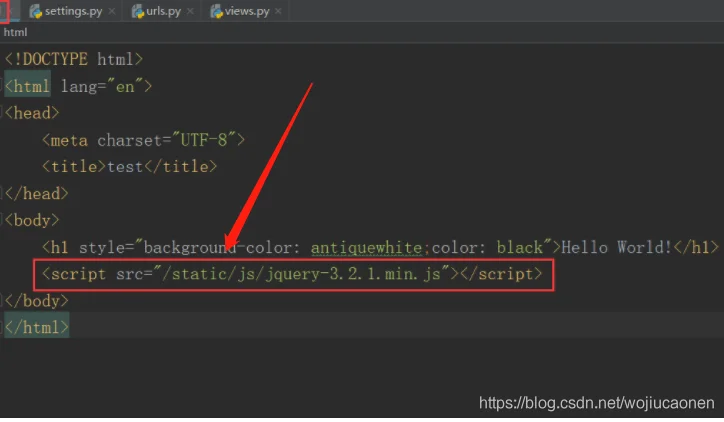Image resolution: width=724 pixels, height=422 pixels.
Task: Collapse the body tag fold marker
Action: tap(1, 220)
